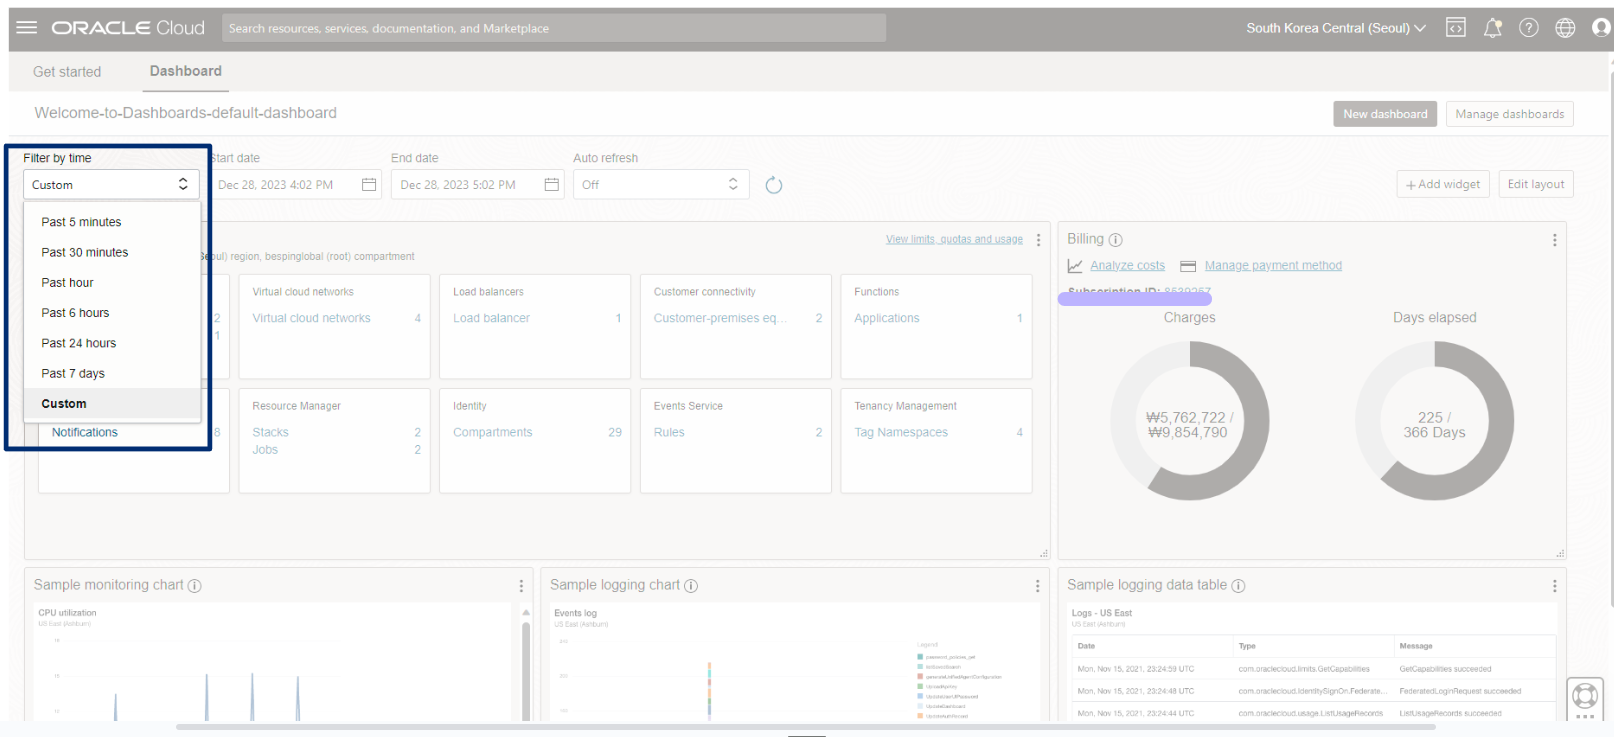Image resolution: width=1614 pixels, height=737 pixels.
Task: Click Edit layout button
Action: coord(1536,184)
